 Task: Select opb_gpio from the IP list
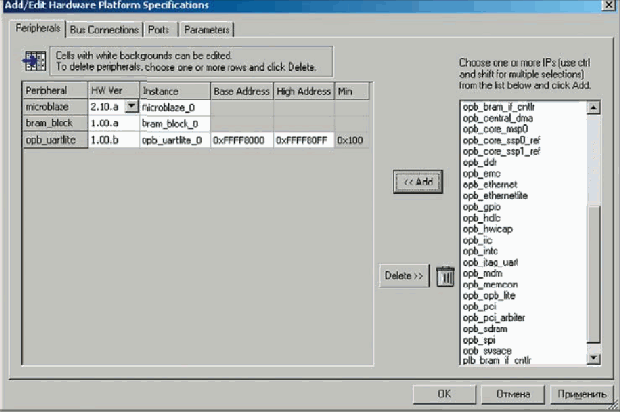coord(482,207)
